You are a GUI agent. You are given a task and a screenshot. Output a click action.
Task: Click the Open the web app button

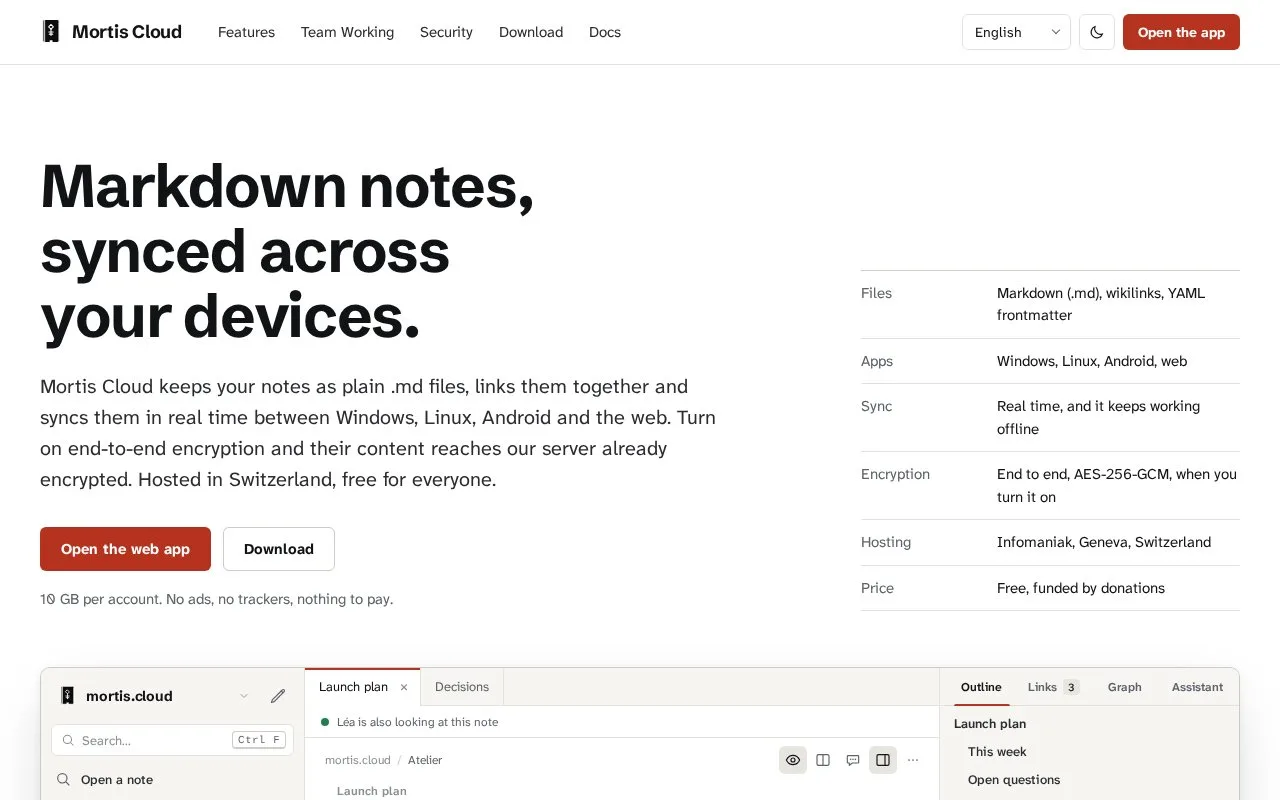click(x=125, y=549)
